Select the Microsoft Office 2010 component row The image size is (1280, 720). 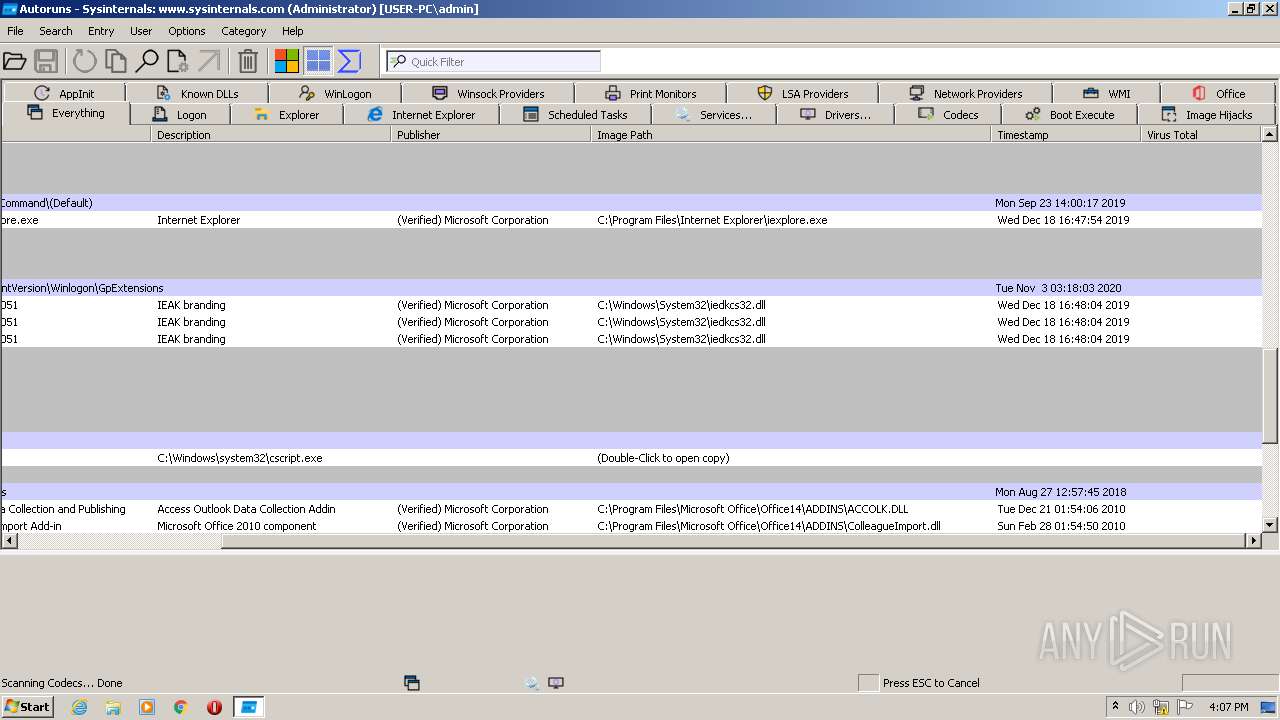pyautogui.click(x=631, y=526)
